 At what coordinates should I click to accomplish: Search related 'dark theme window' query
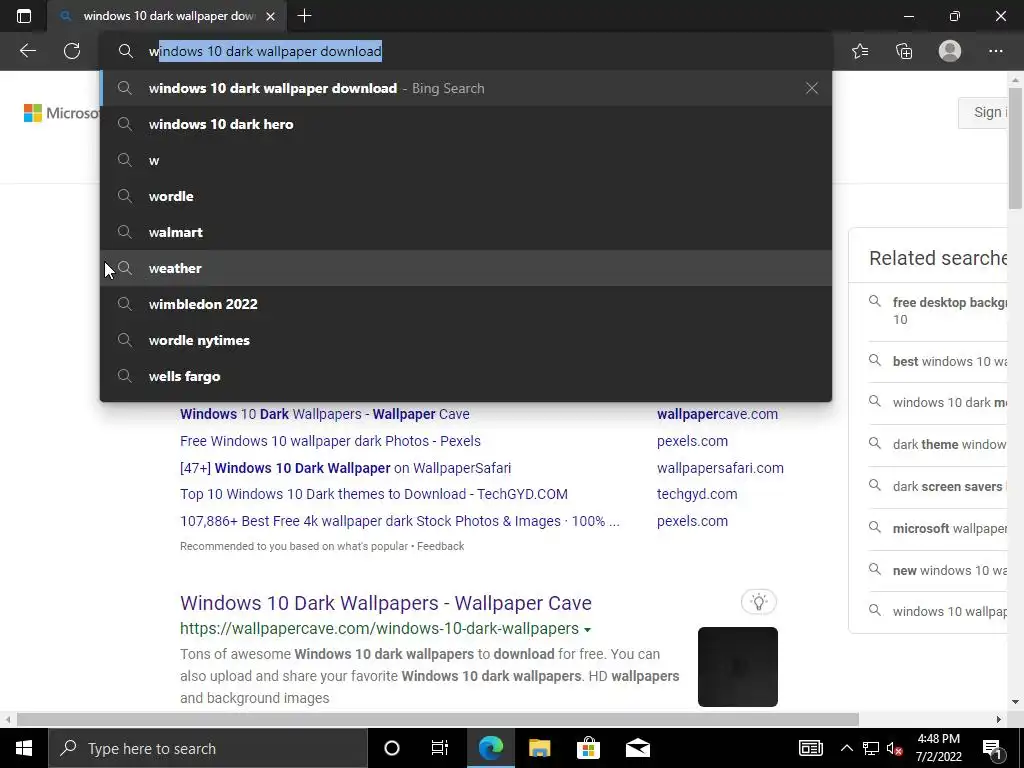click(x=938, y=444)
